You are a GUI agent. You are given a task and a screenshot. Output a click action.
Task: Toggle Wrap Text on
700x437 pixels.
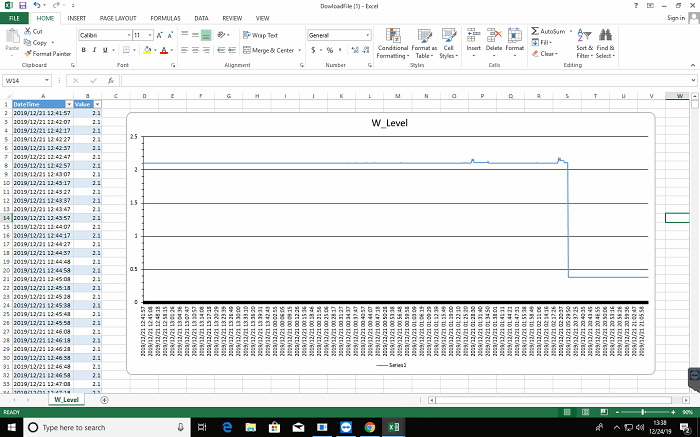click(x=259, y=35)
